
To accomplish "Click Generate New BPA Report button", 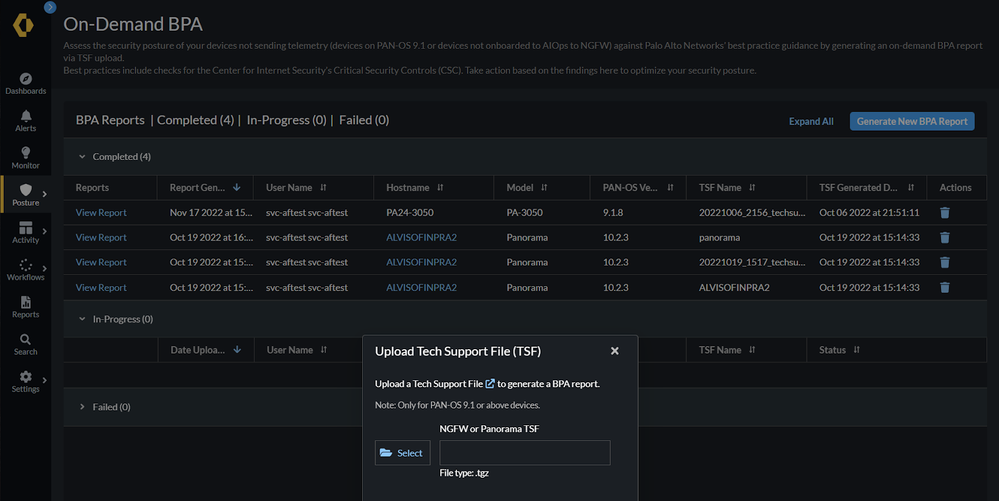I will [x=912, y=121].
